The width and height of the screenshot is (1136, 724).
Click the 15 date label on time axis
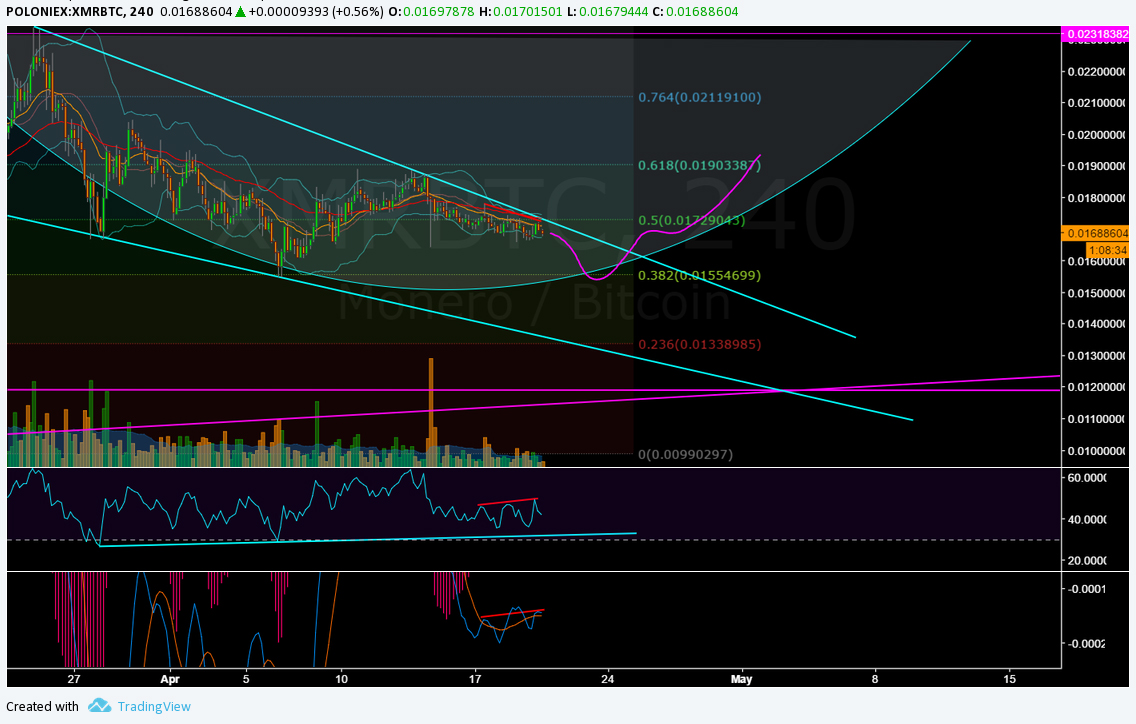1009,679
